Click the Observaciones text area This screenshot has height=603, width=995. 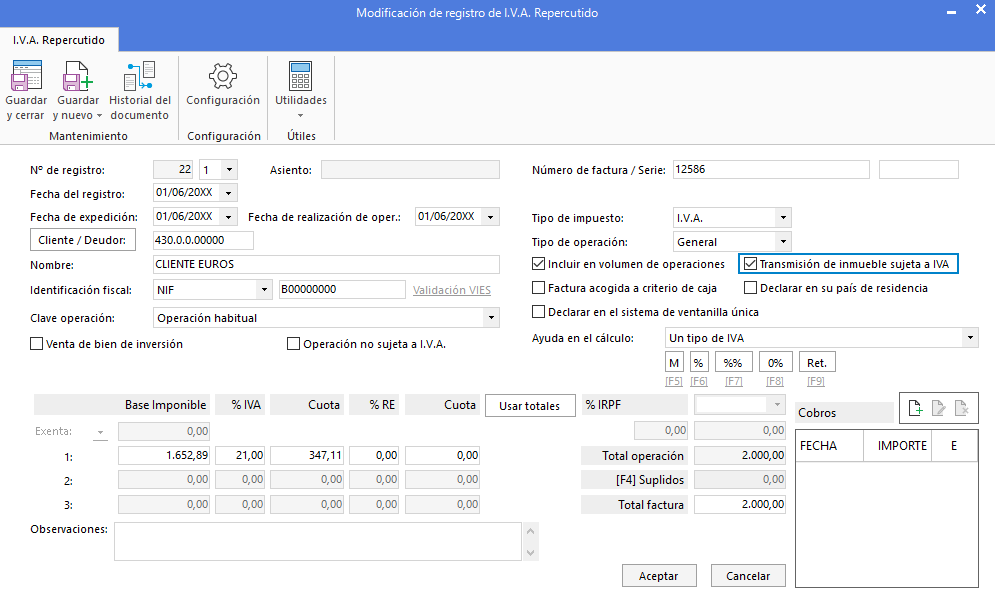point(318,541)
